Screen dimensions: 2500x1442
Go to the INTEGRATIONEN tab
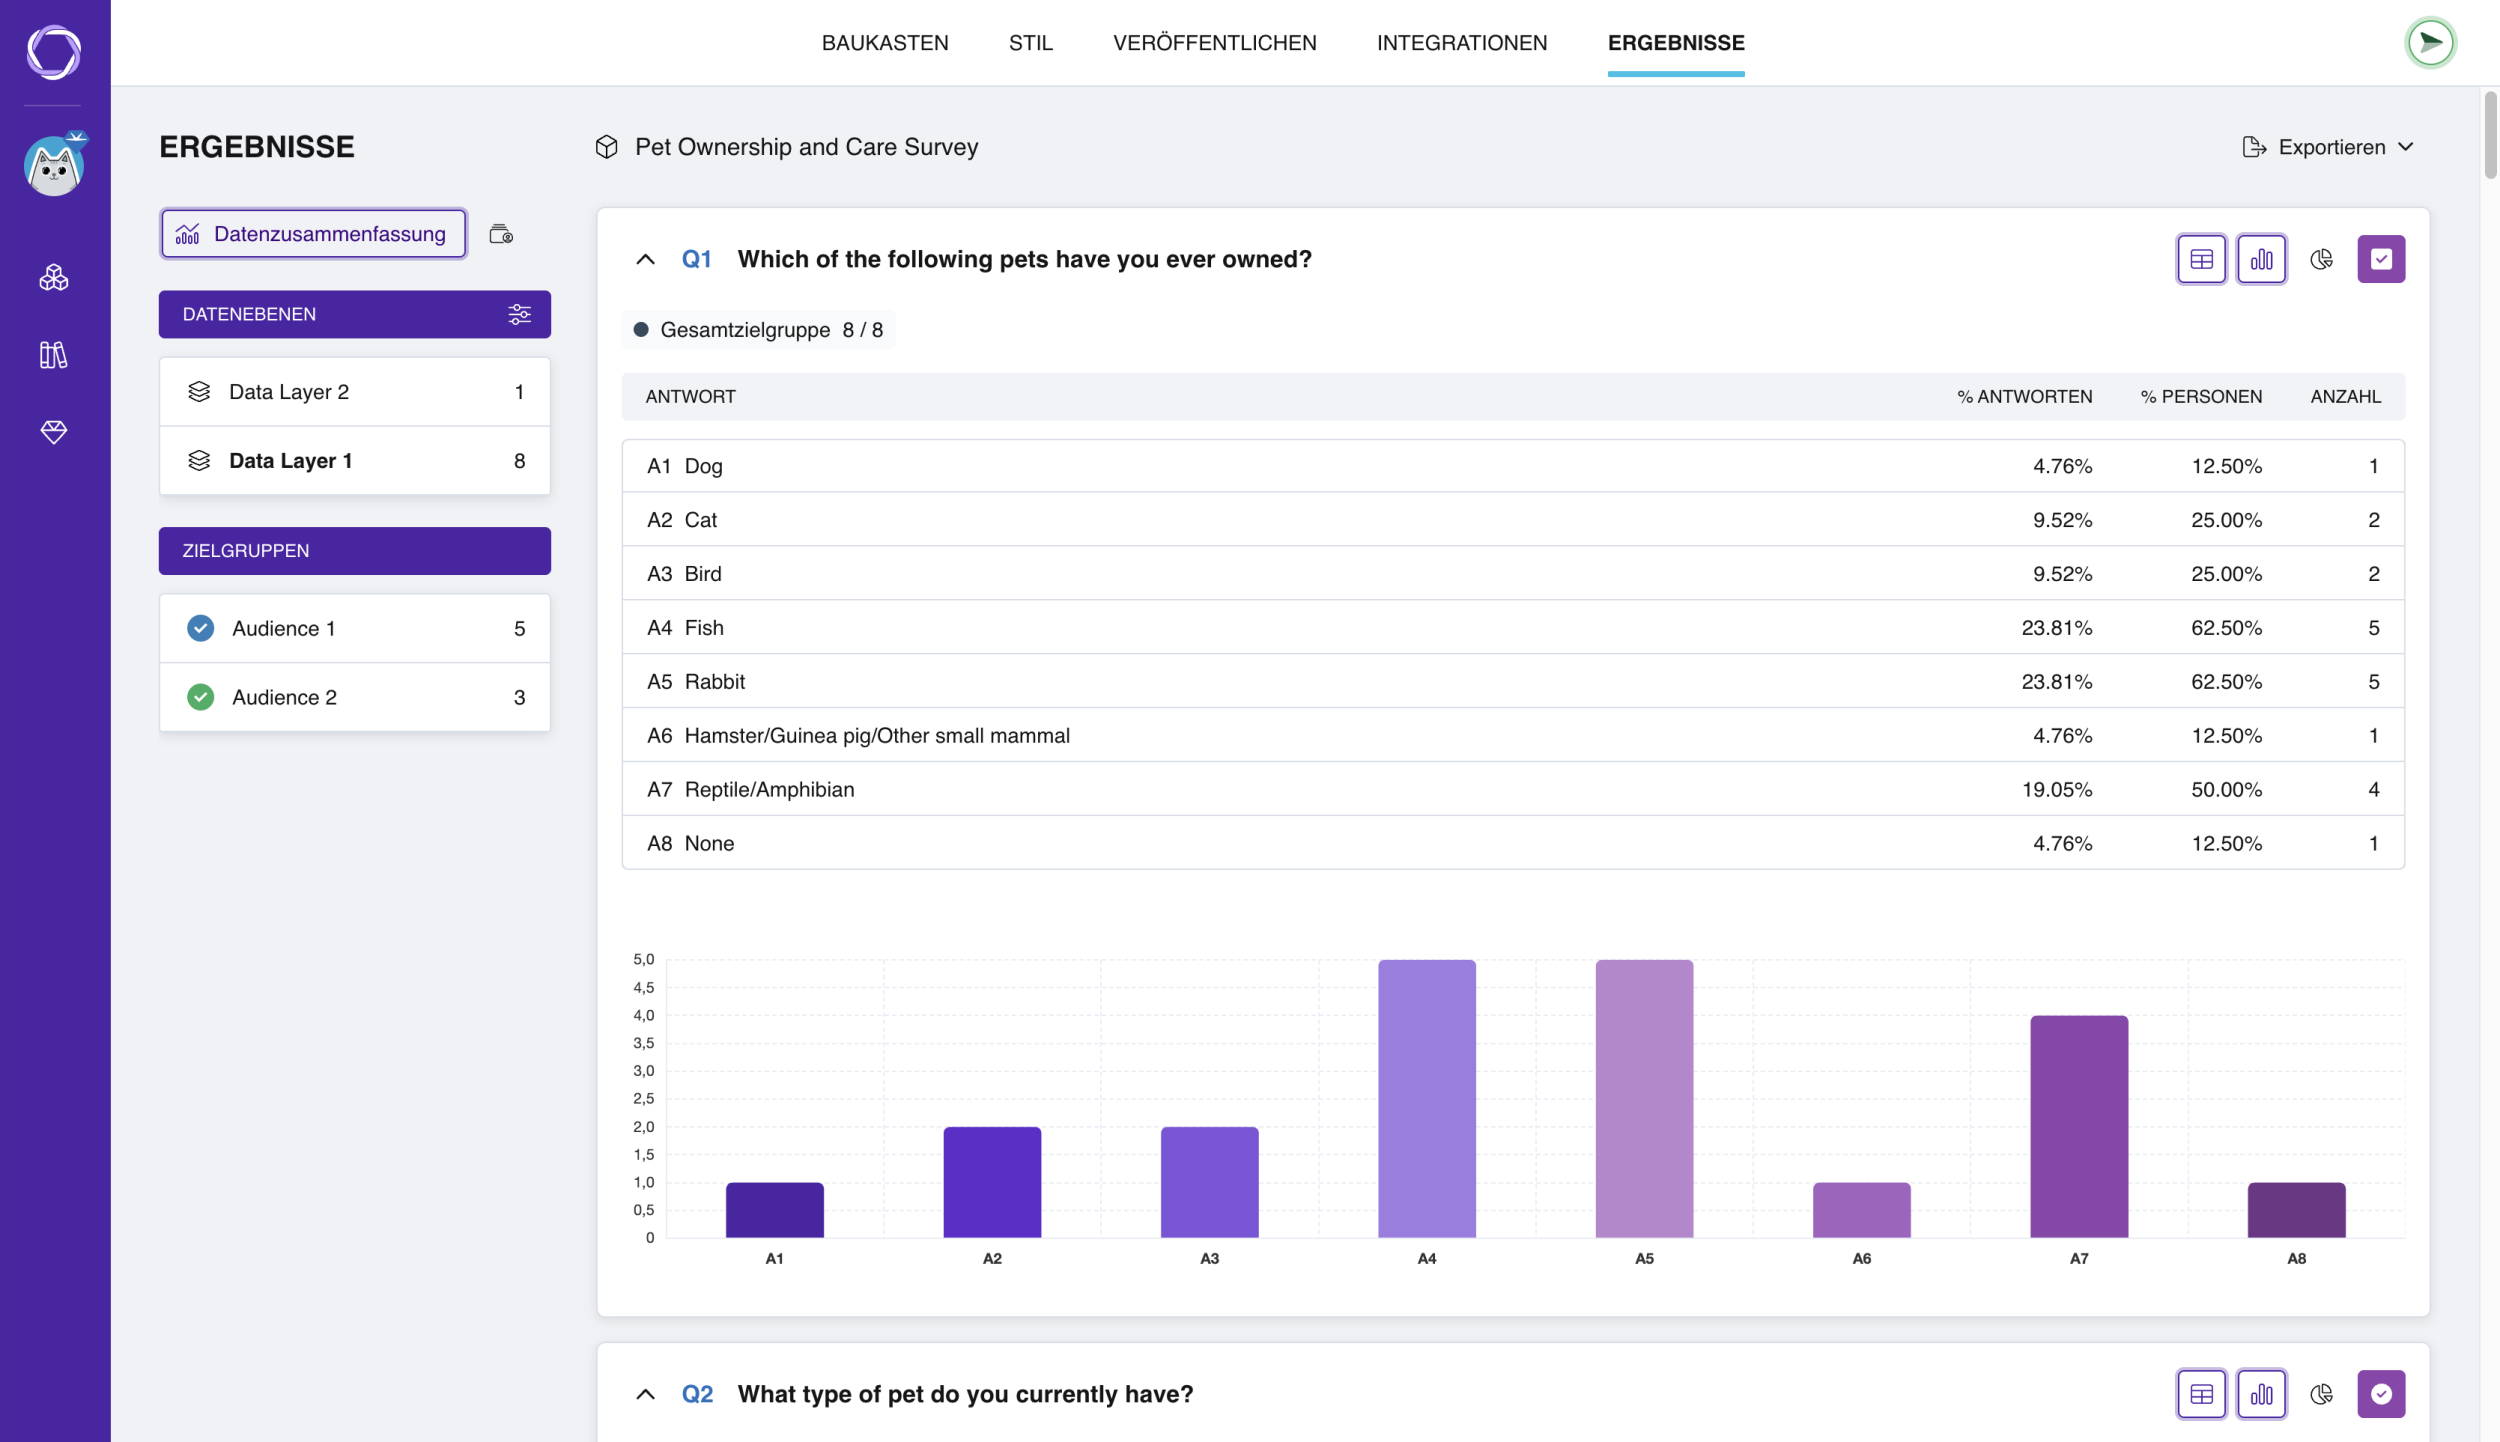1461,43
